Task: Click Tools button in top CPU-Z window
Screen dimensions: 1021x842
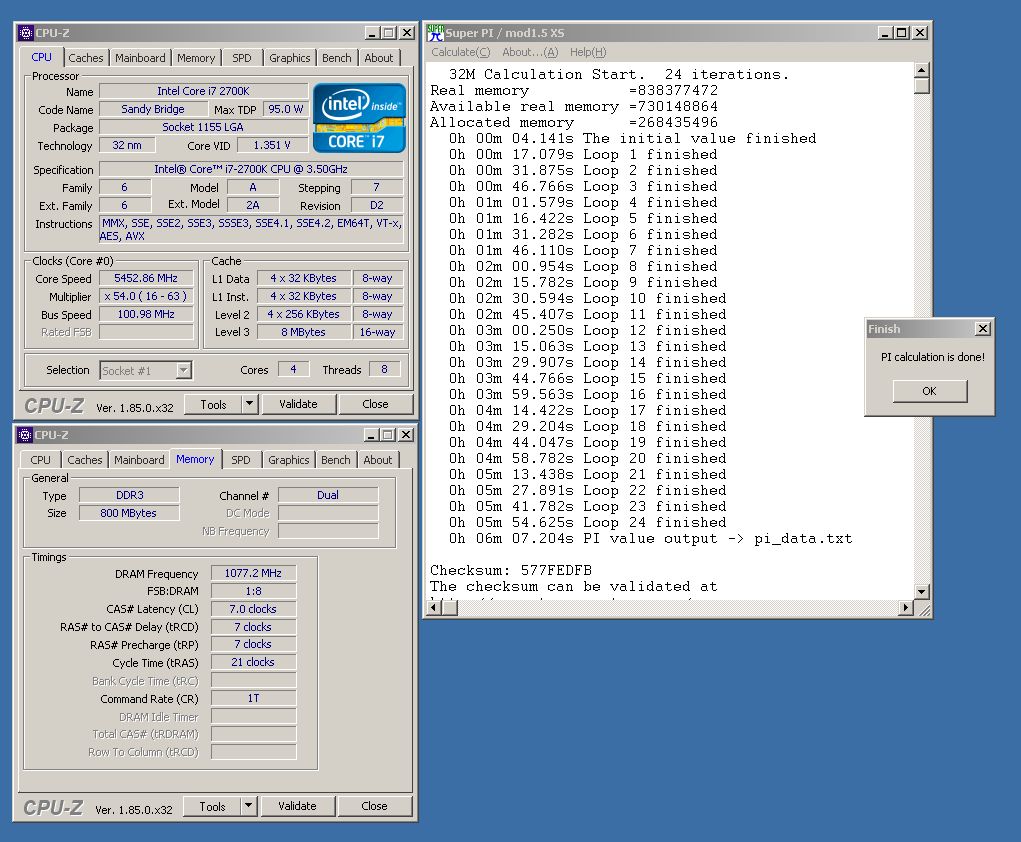Action: pyautogui.click(x=213, y=404)
